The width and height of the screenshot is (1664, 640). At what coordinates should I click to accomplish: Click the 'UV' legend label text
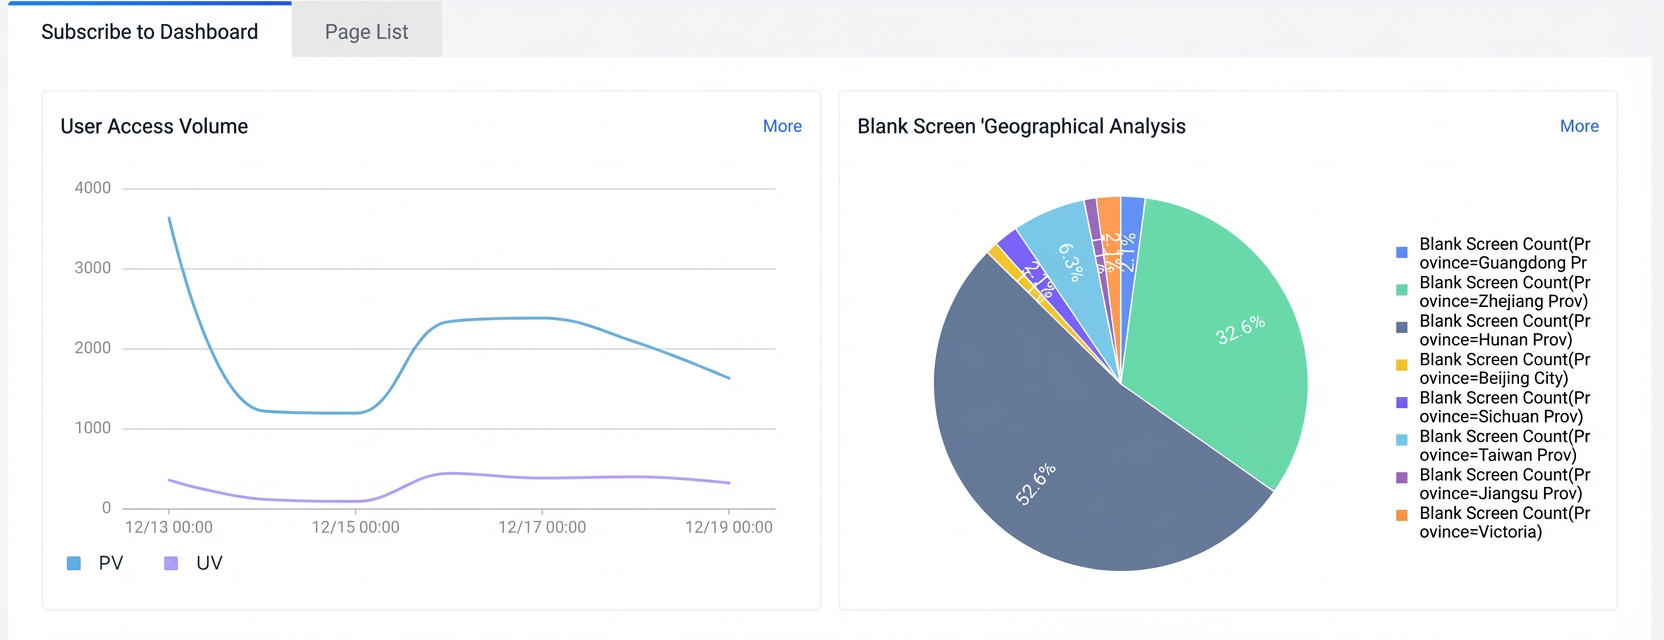[x=209, y=563]
